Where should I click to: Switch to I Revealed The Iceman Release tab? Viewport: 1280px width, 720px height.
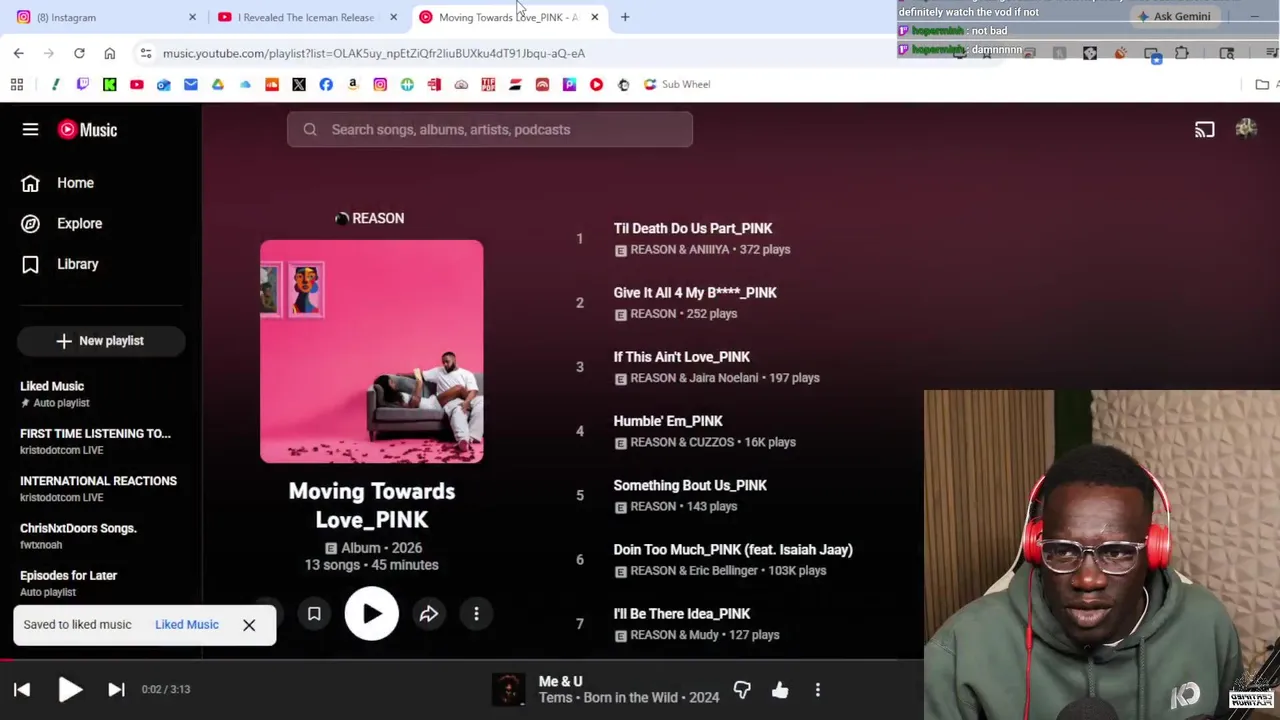(305, 17)
